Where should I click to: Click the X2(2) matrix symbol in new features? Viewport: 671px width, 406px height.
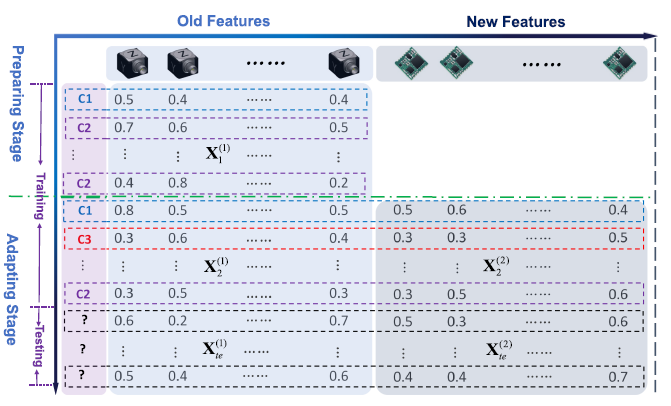pos(494,265)
